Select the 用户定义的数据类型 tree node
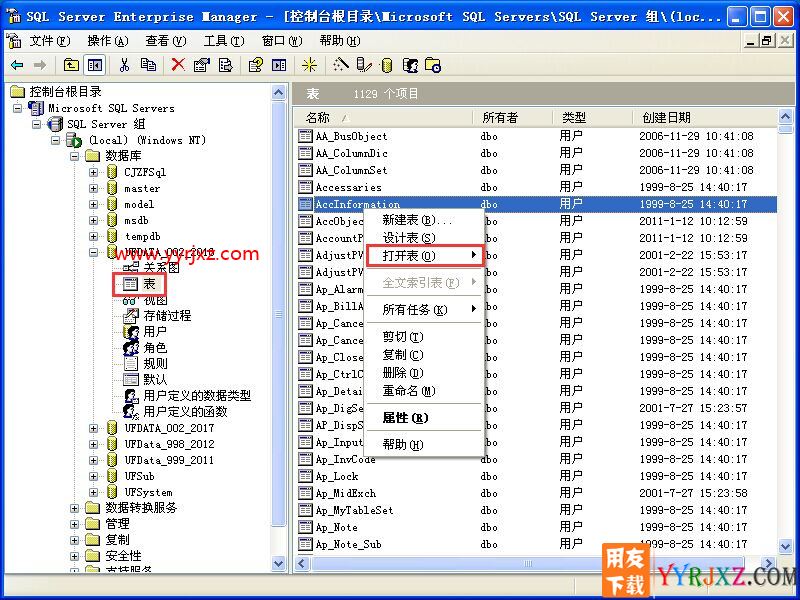 (197, 395)
